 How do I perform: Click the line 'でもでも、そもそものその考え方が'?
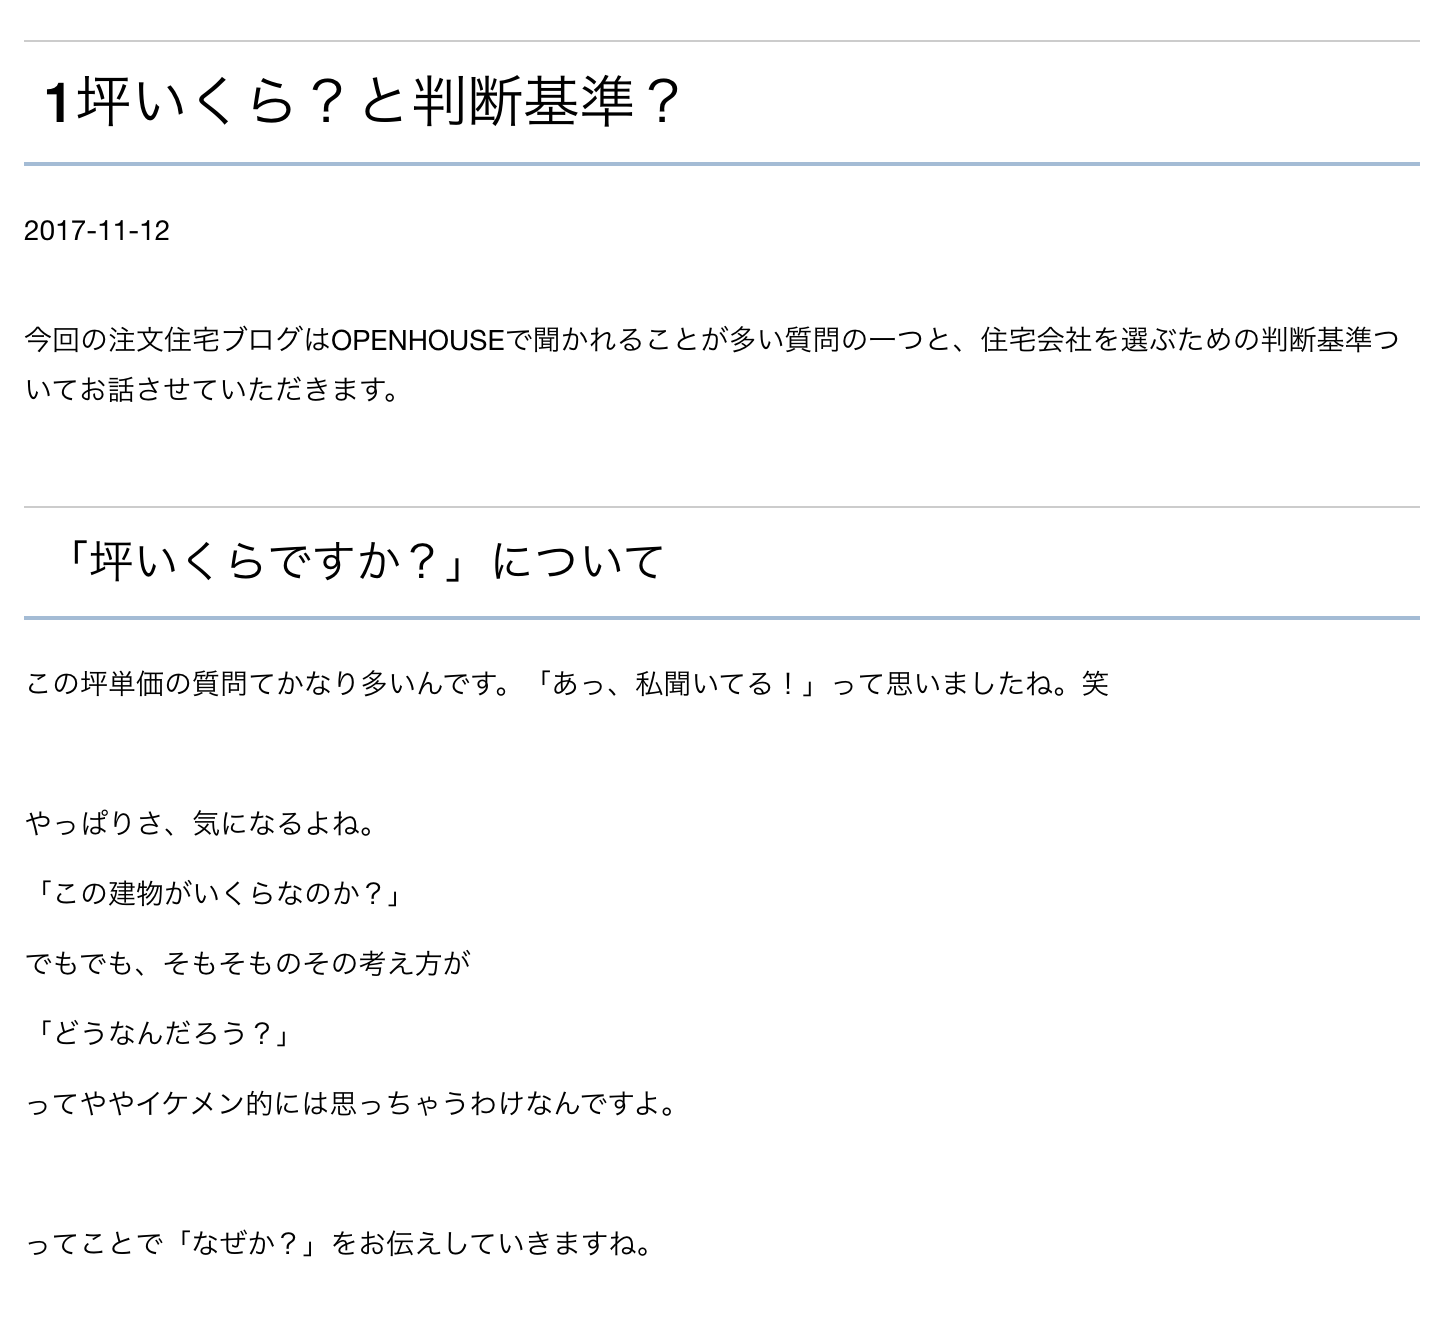[x=247, y=964]
